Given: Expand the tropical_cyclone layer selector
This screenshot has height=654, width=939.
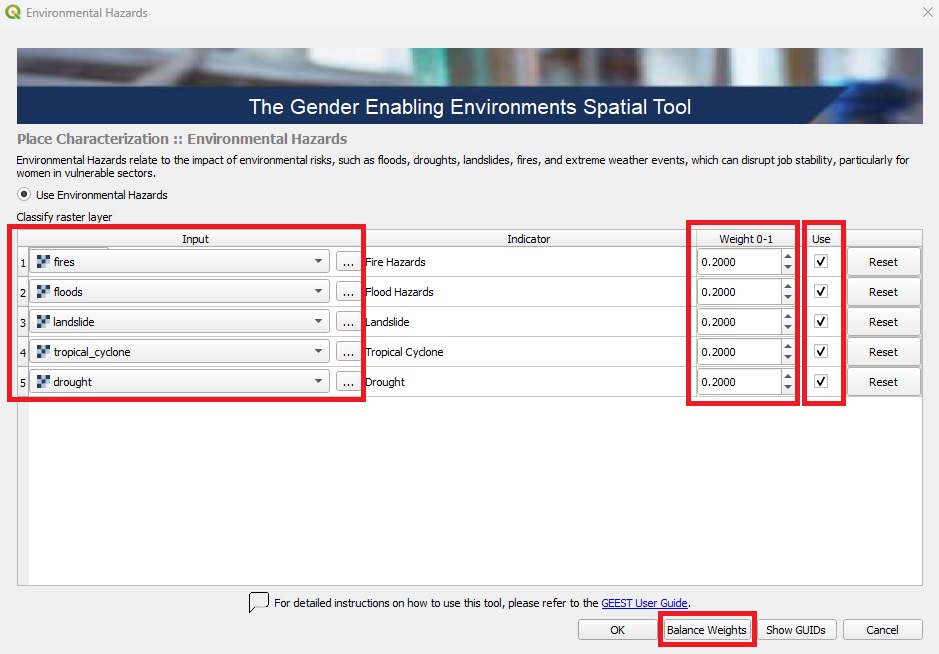Looking at the screenshot, I should 320,351.
